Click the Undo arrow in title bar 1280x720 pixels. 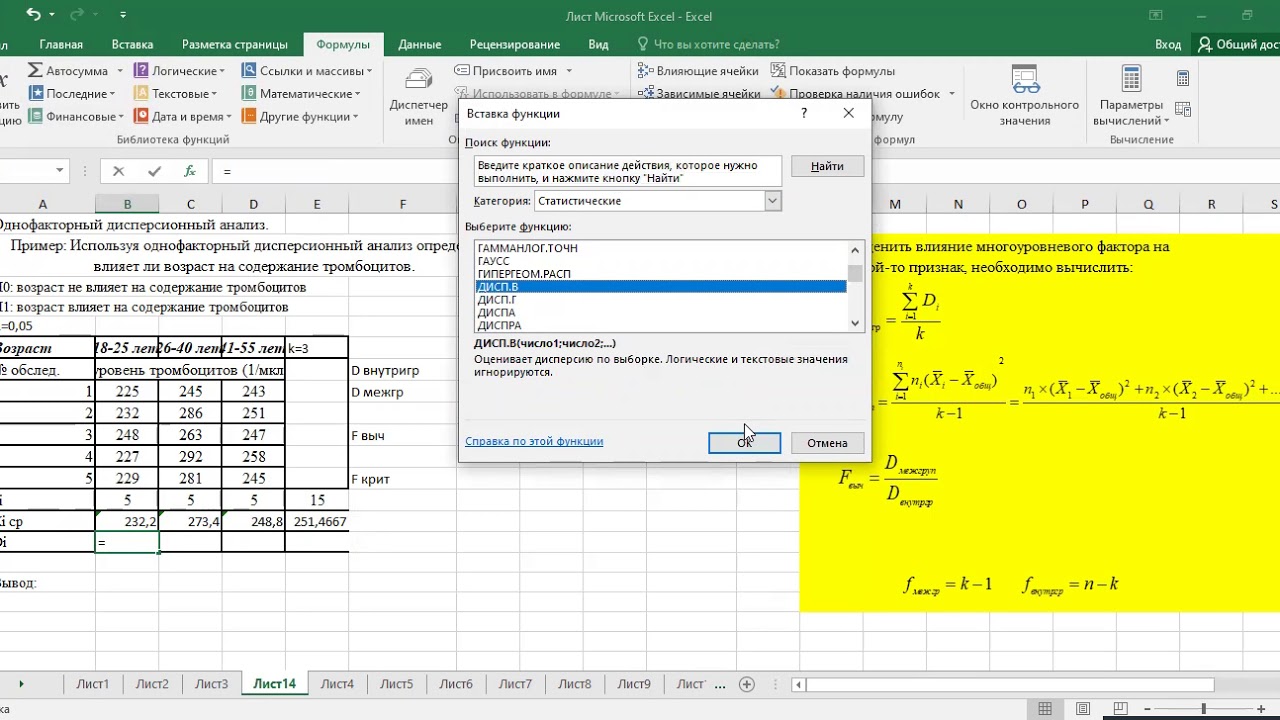pyautogui.click(x=34, y=15)
